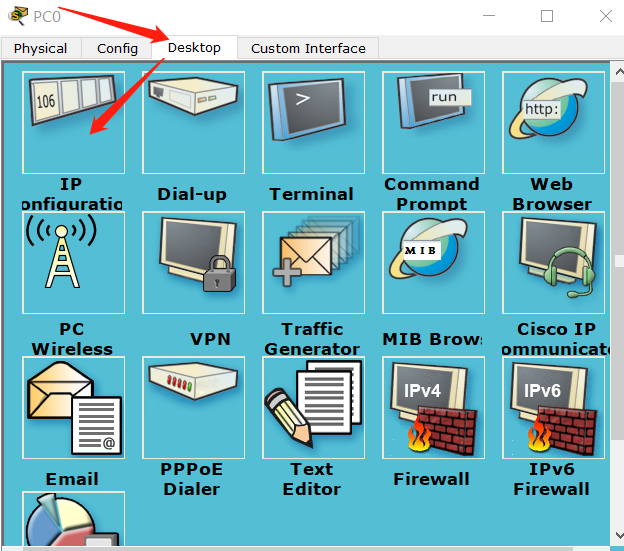
Task: Open the Text Editor
Action: 314,408
